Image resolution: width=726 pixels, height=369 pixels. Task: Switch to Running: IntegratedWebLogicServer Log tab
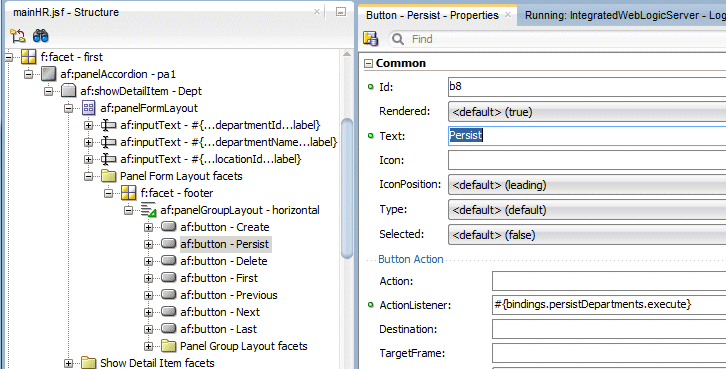[x=623, y=15]
